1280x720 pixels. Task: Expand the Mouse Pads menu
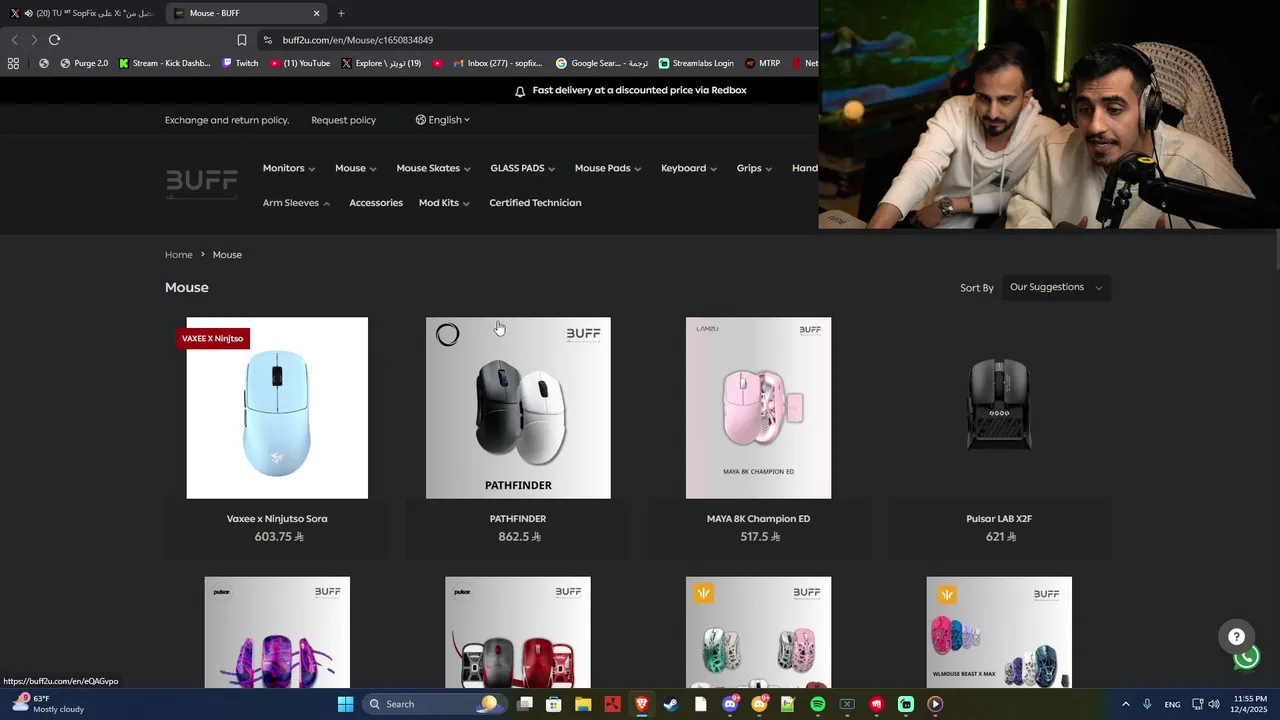[608, 168]
